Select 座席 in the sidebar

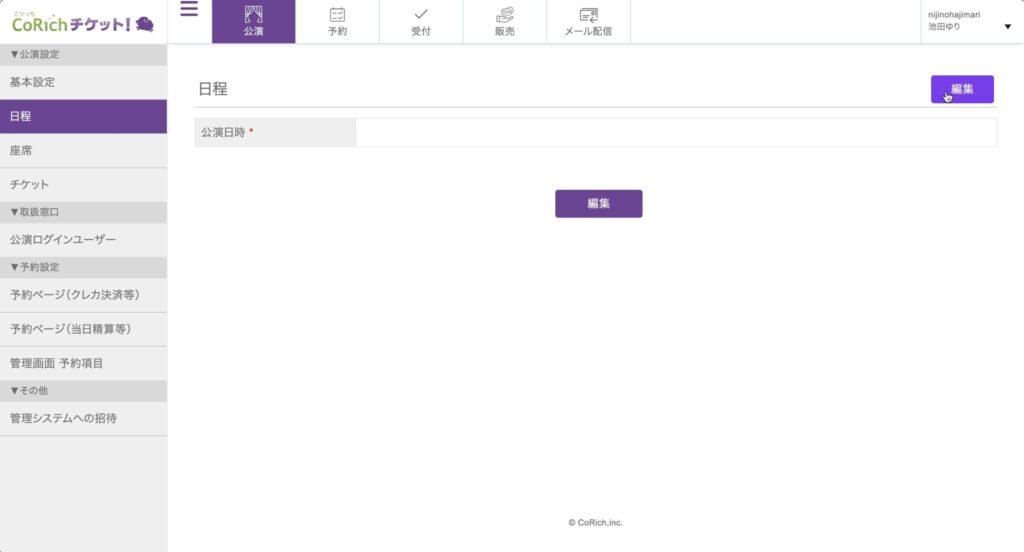(x=22, y=150)
